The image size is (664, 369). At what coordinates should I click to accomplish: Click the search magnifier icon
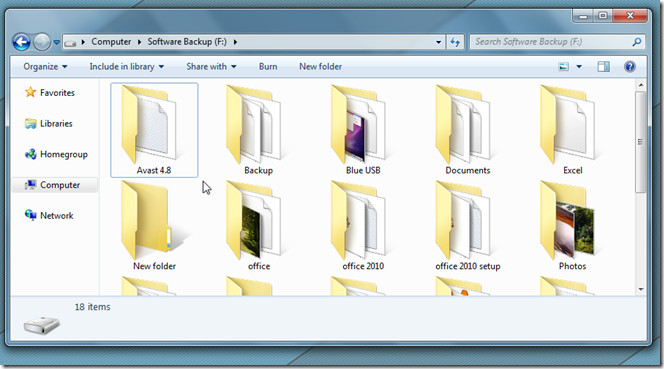pyautogui.click(x=636, y=42)
